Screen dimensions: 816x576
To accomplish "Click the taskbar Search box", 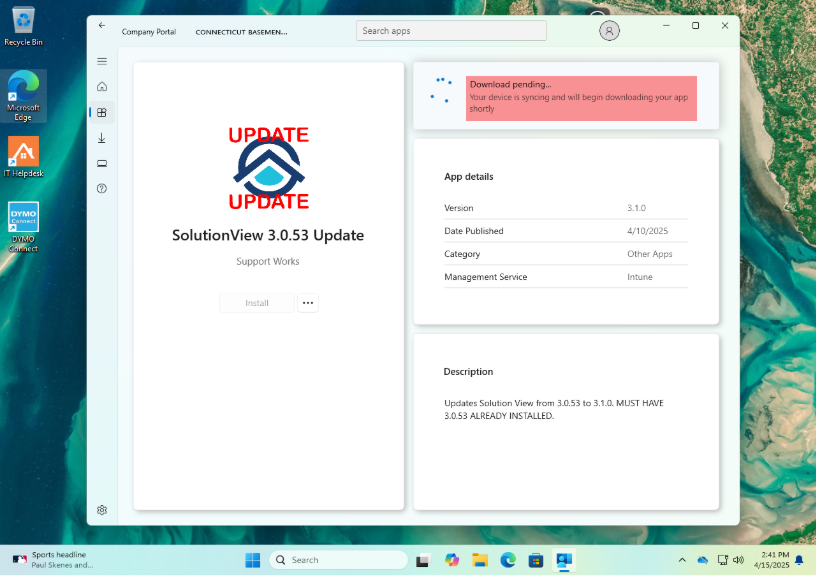I will point(338,560).
